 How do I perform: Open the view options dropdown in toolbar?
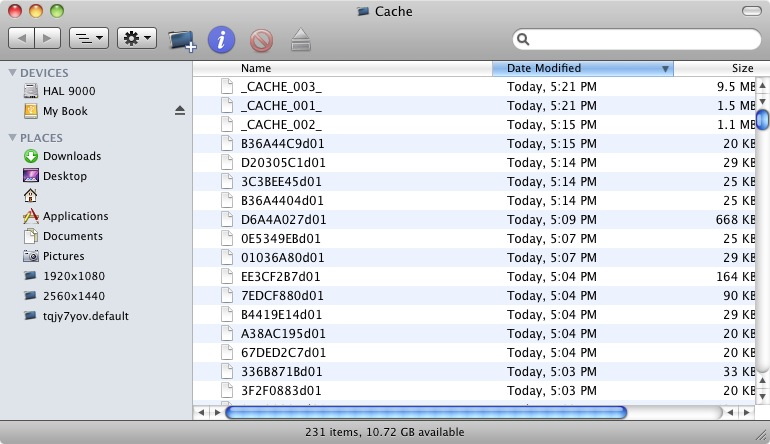pos(89,38)
